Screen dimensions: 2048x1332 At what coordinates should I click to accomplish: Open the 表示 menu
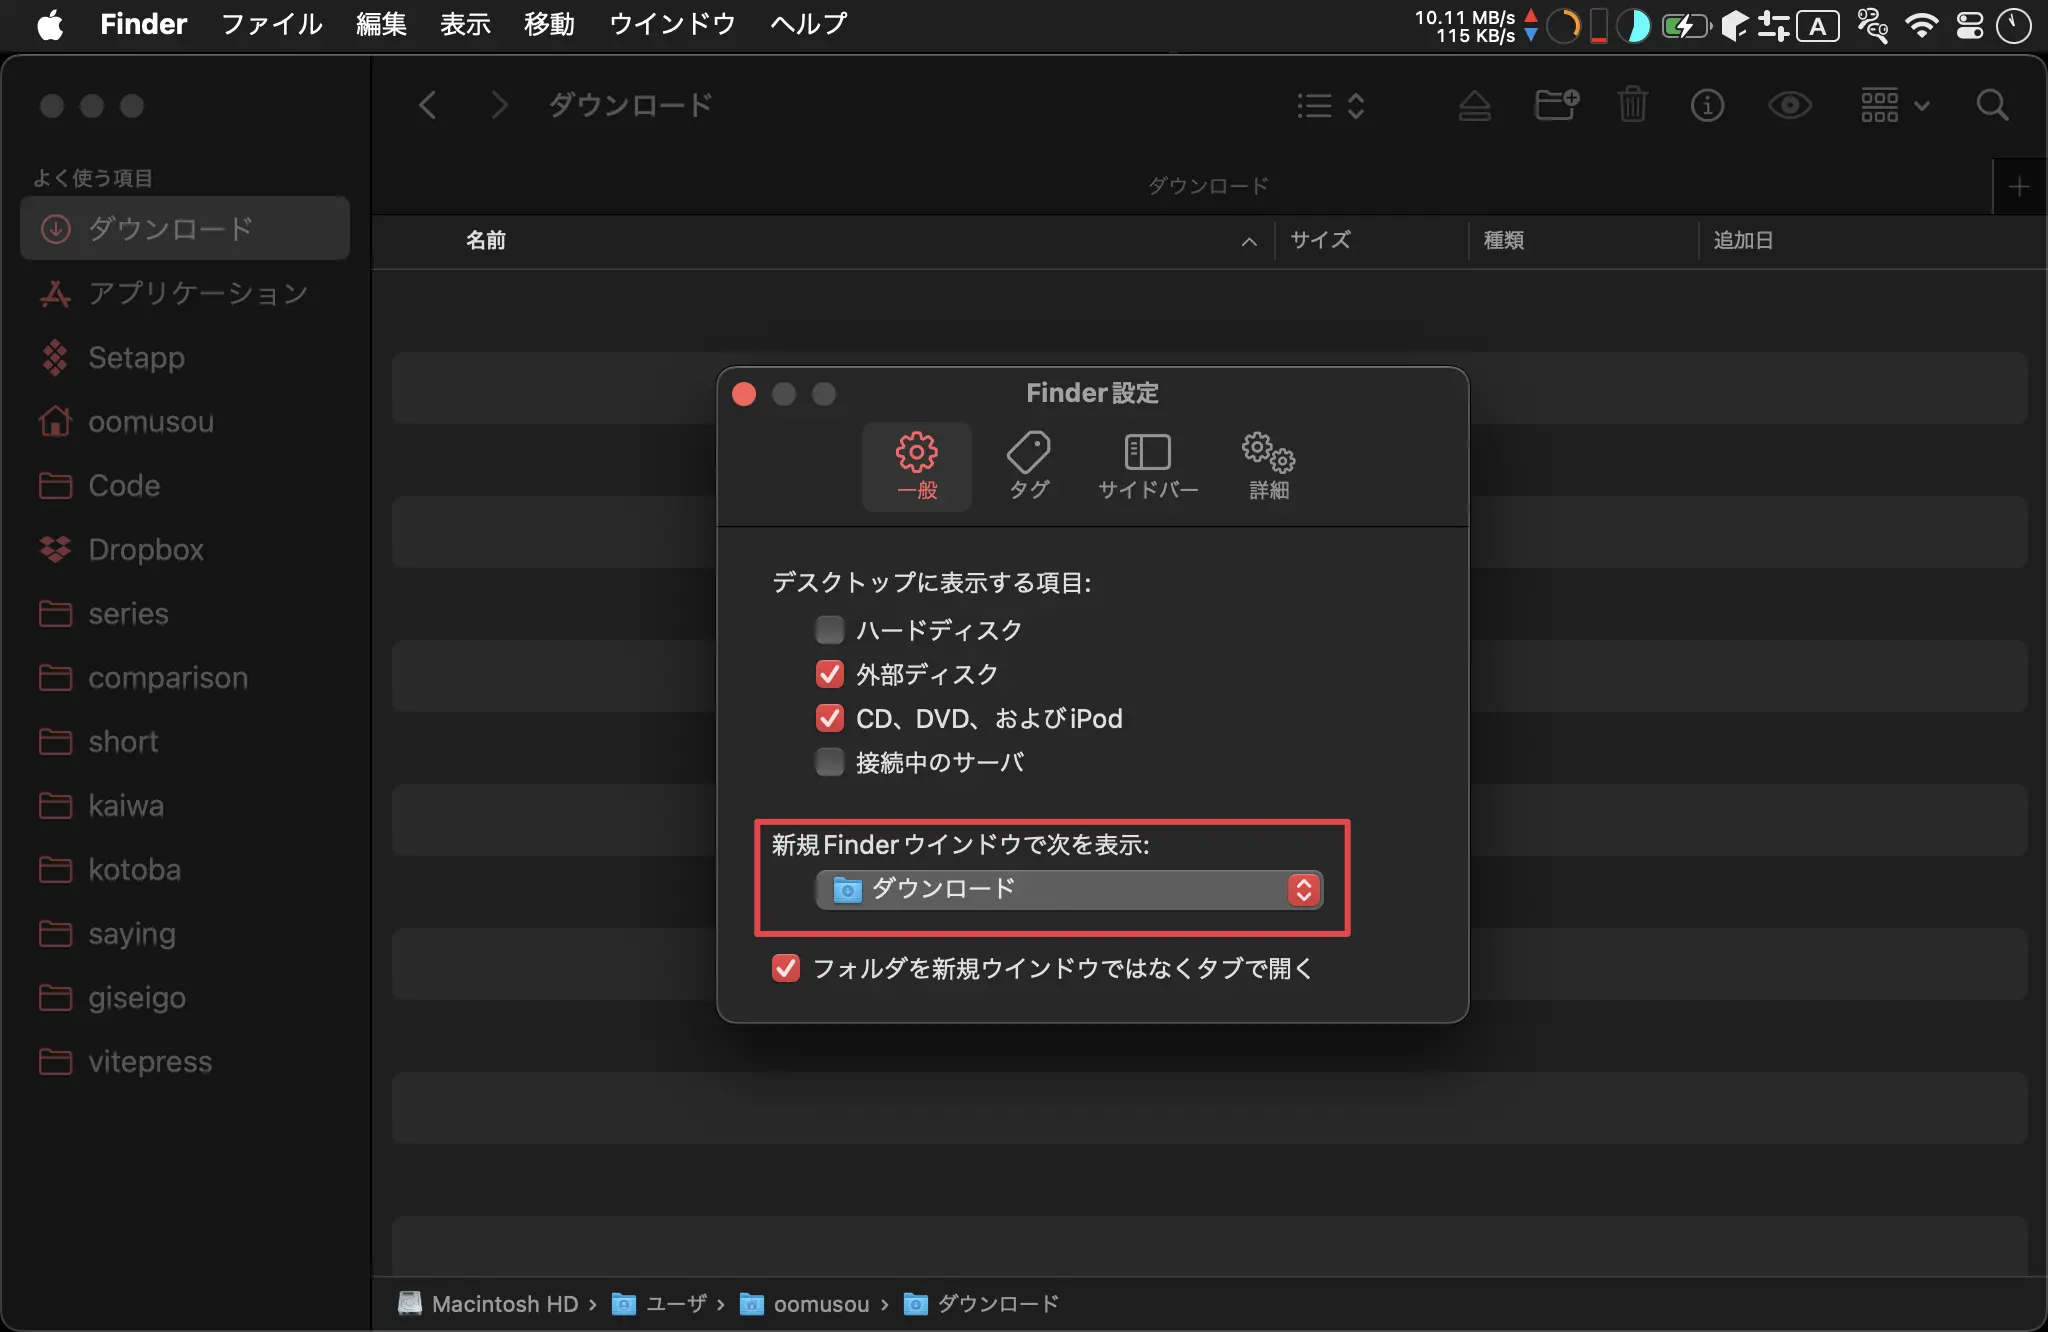coord(465,25)
